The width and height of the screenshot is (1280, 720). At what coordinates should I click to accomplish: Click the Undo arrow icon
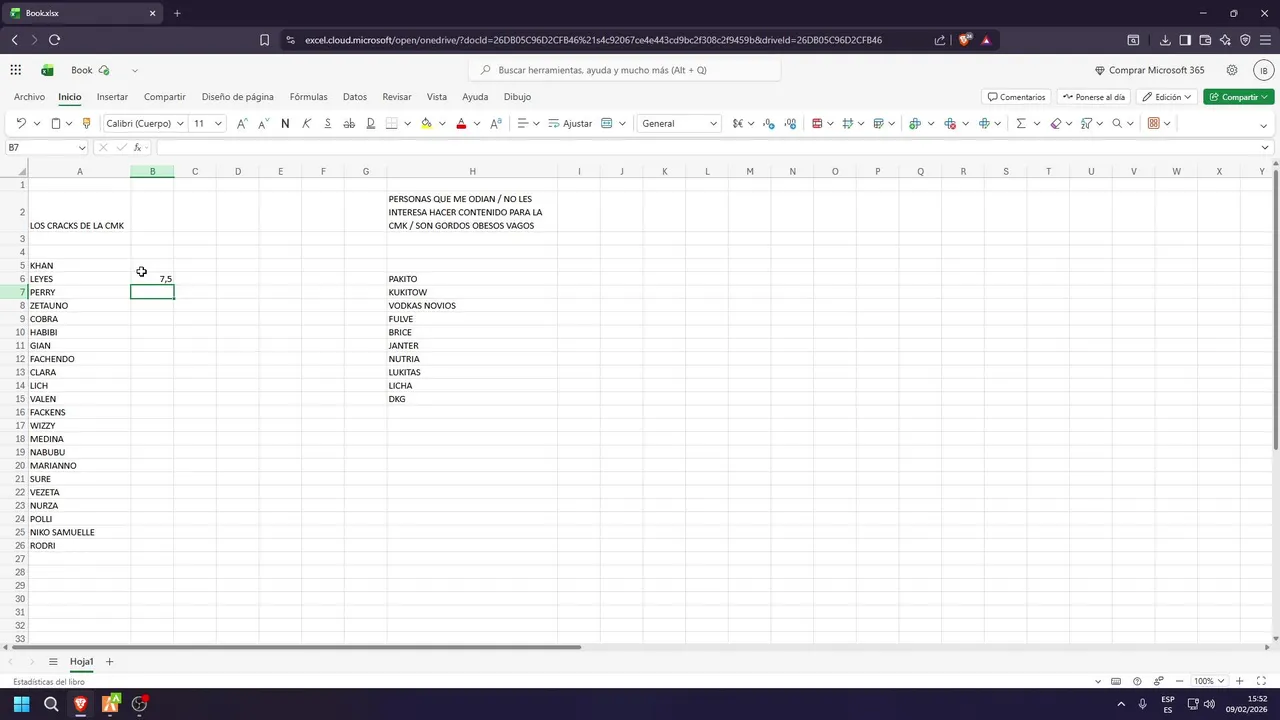pyautogui.click(x=21, y=123)
